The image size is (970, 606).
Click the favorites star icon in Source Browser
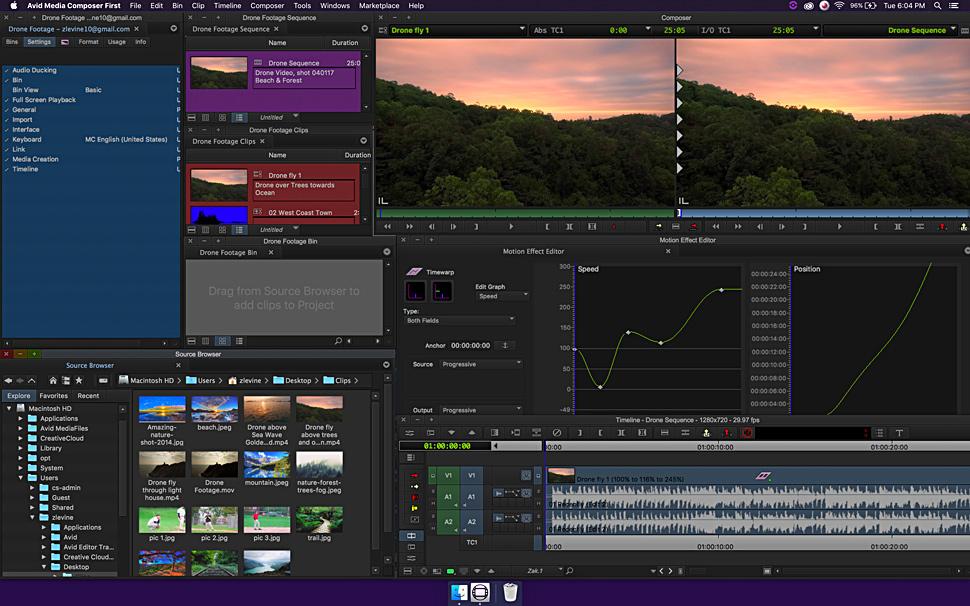click(79, 380)
